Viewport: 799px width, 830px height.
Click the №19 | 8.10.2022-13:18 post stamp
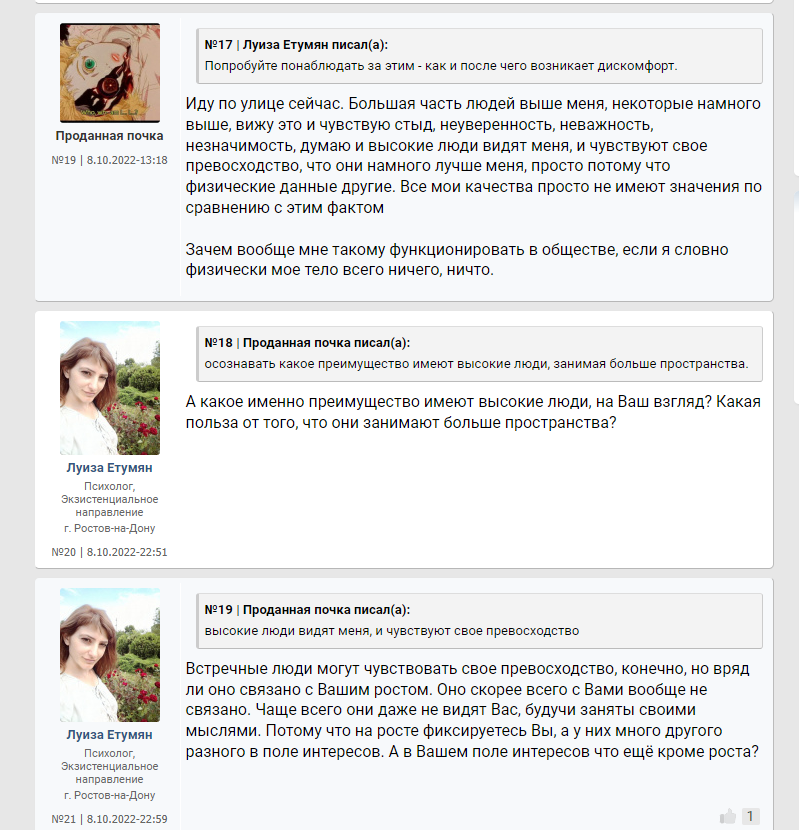tap(110, 160)
